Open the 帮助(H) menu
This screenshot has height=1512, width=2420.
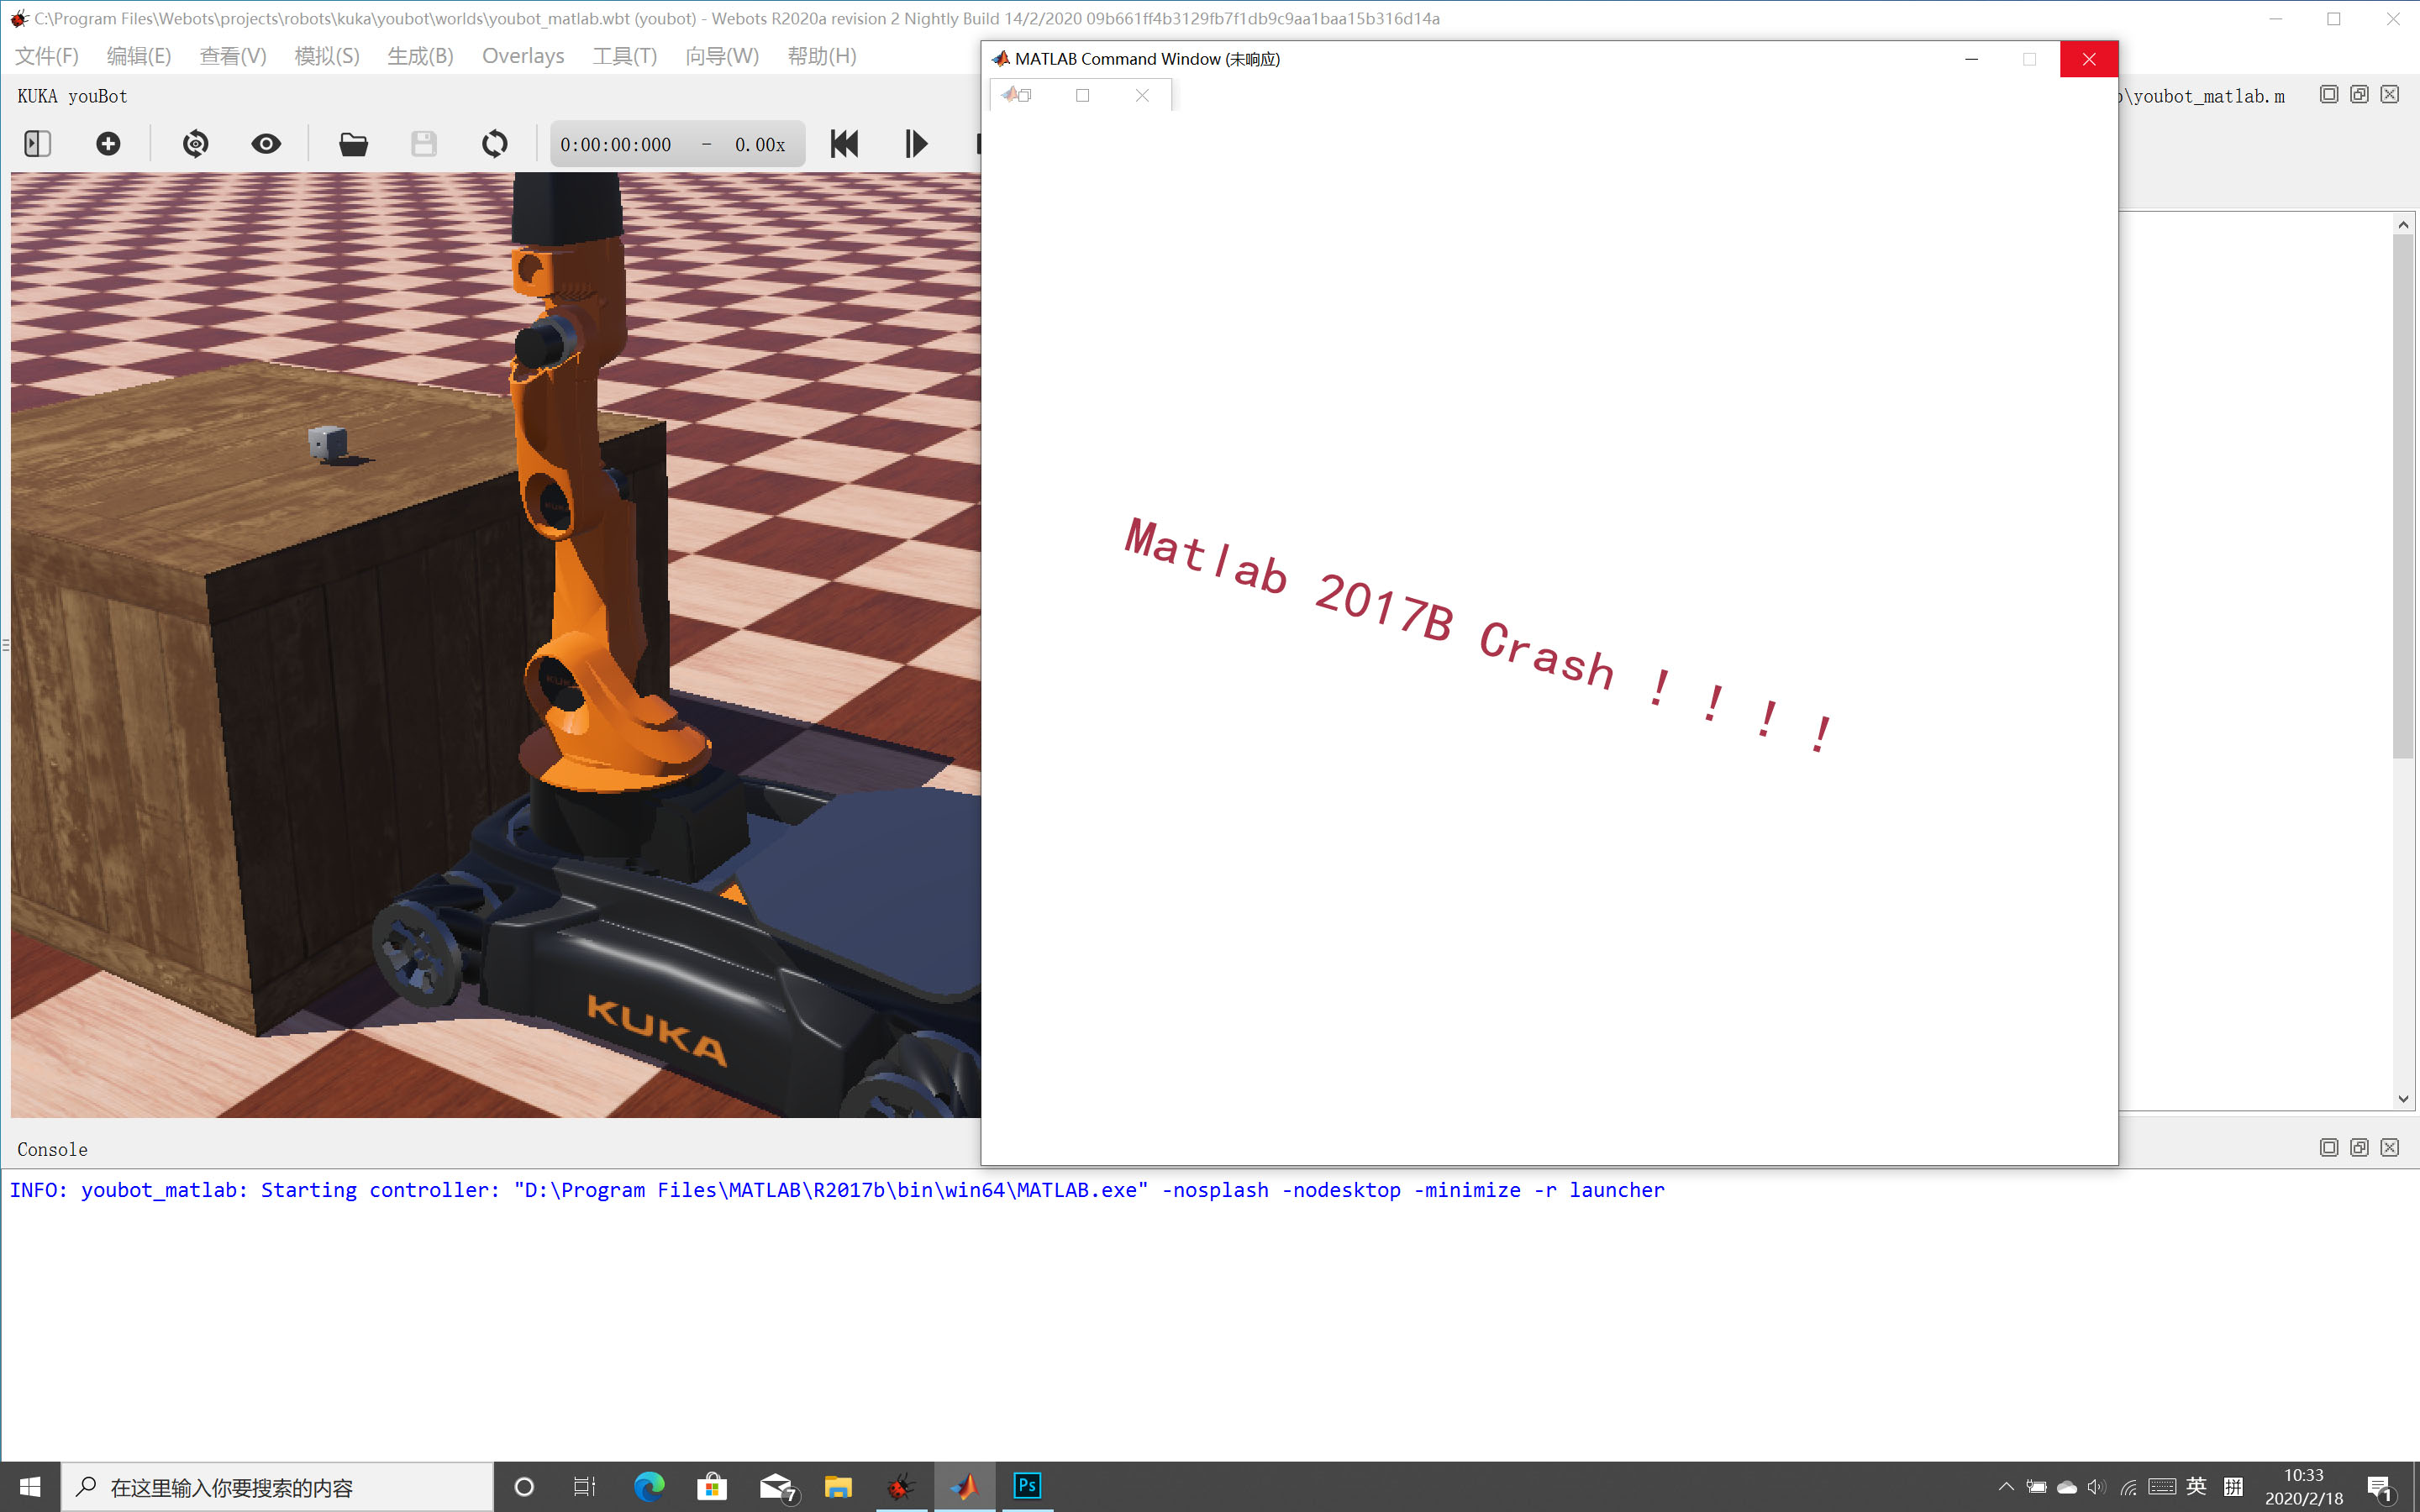[x=822, y=56]
